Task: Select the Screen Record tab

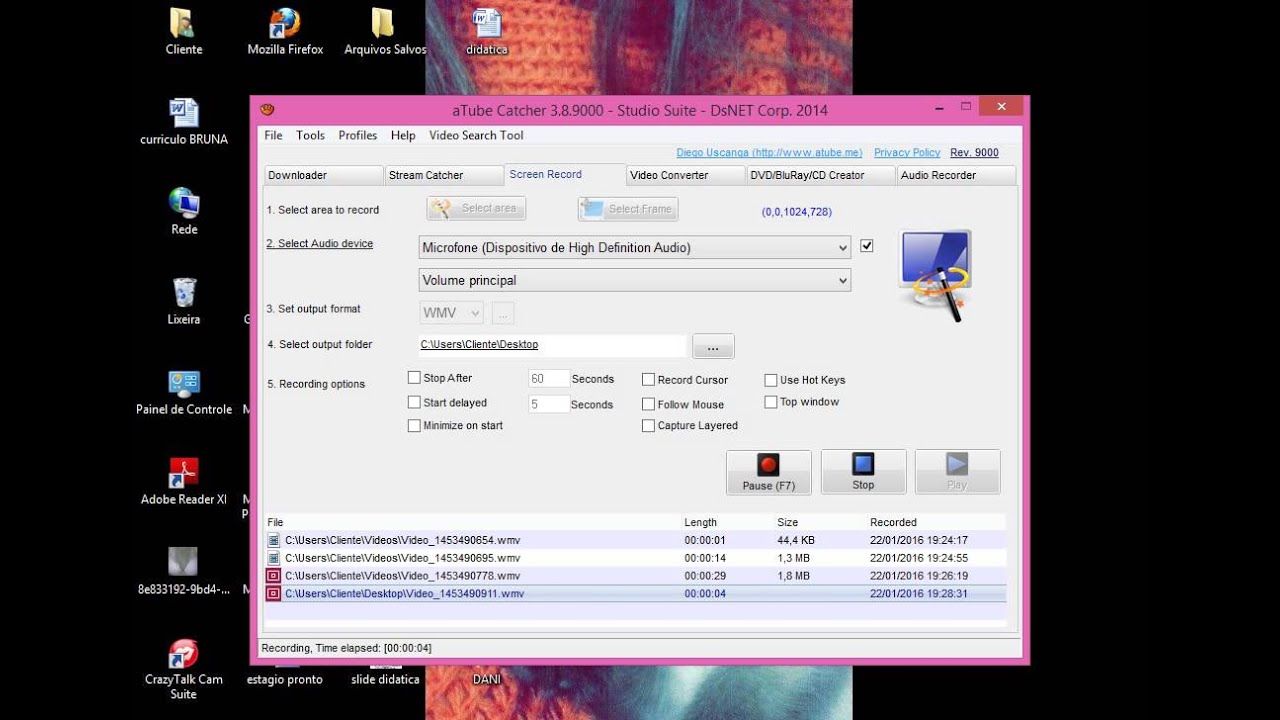Action: pyautogui.click(x=565, y=174)
